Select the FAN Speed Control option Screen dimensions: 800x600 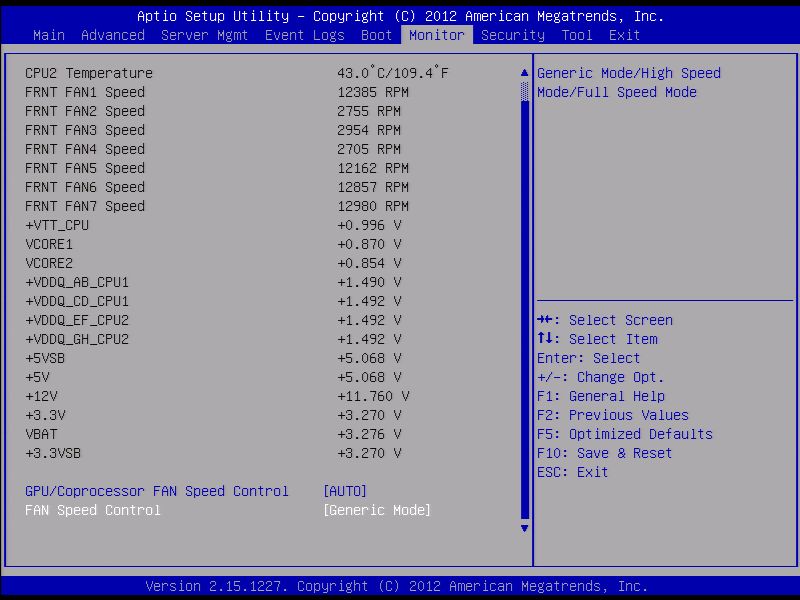pyautogui.click(x=93, y=510)
